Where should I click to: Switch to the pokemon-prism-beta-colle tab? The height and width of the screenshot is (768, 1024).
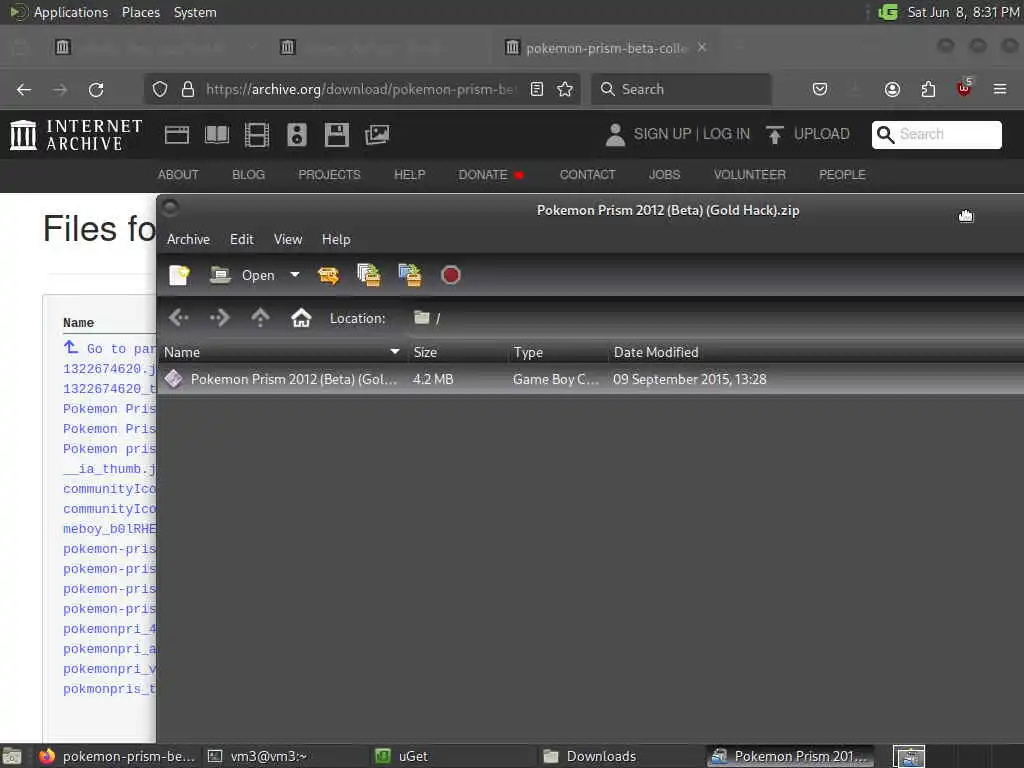point(605,48)
